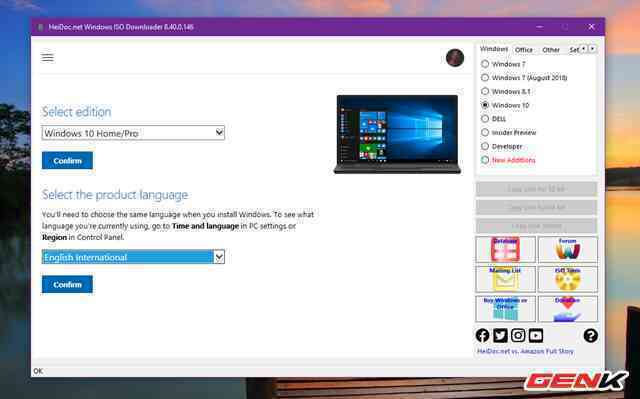Open Buy Windows or Office tile
Image resolution: width=640 pixels, height=399 pixels.
tap(505, 309)
